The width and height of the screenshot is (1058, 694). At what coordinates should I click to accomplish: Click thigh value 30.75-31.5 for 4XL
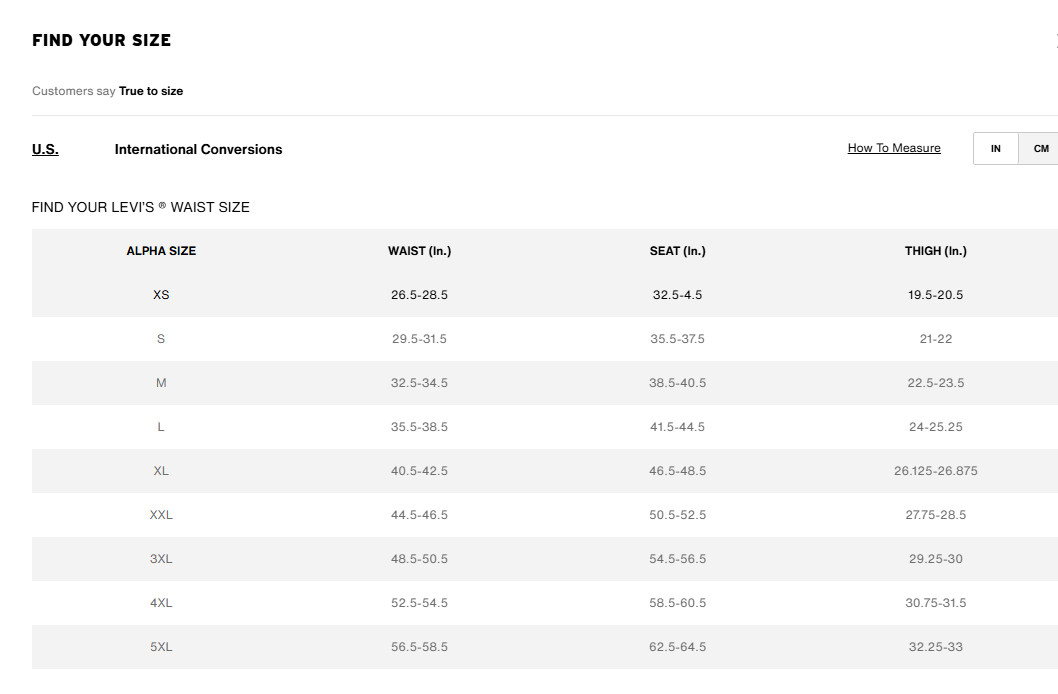coord(935,603)
